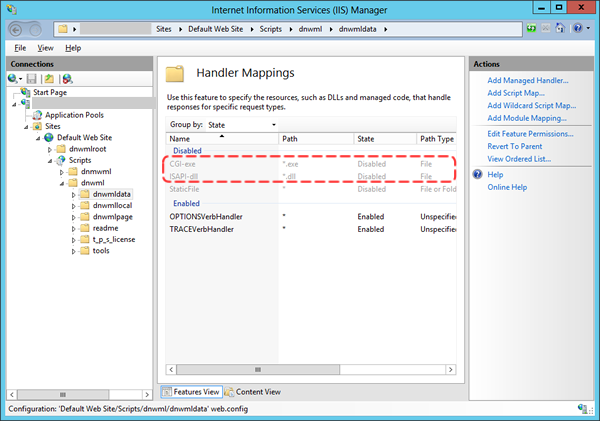Click View Ordered List link

(x=519, y=159)
